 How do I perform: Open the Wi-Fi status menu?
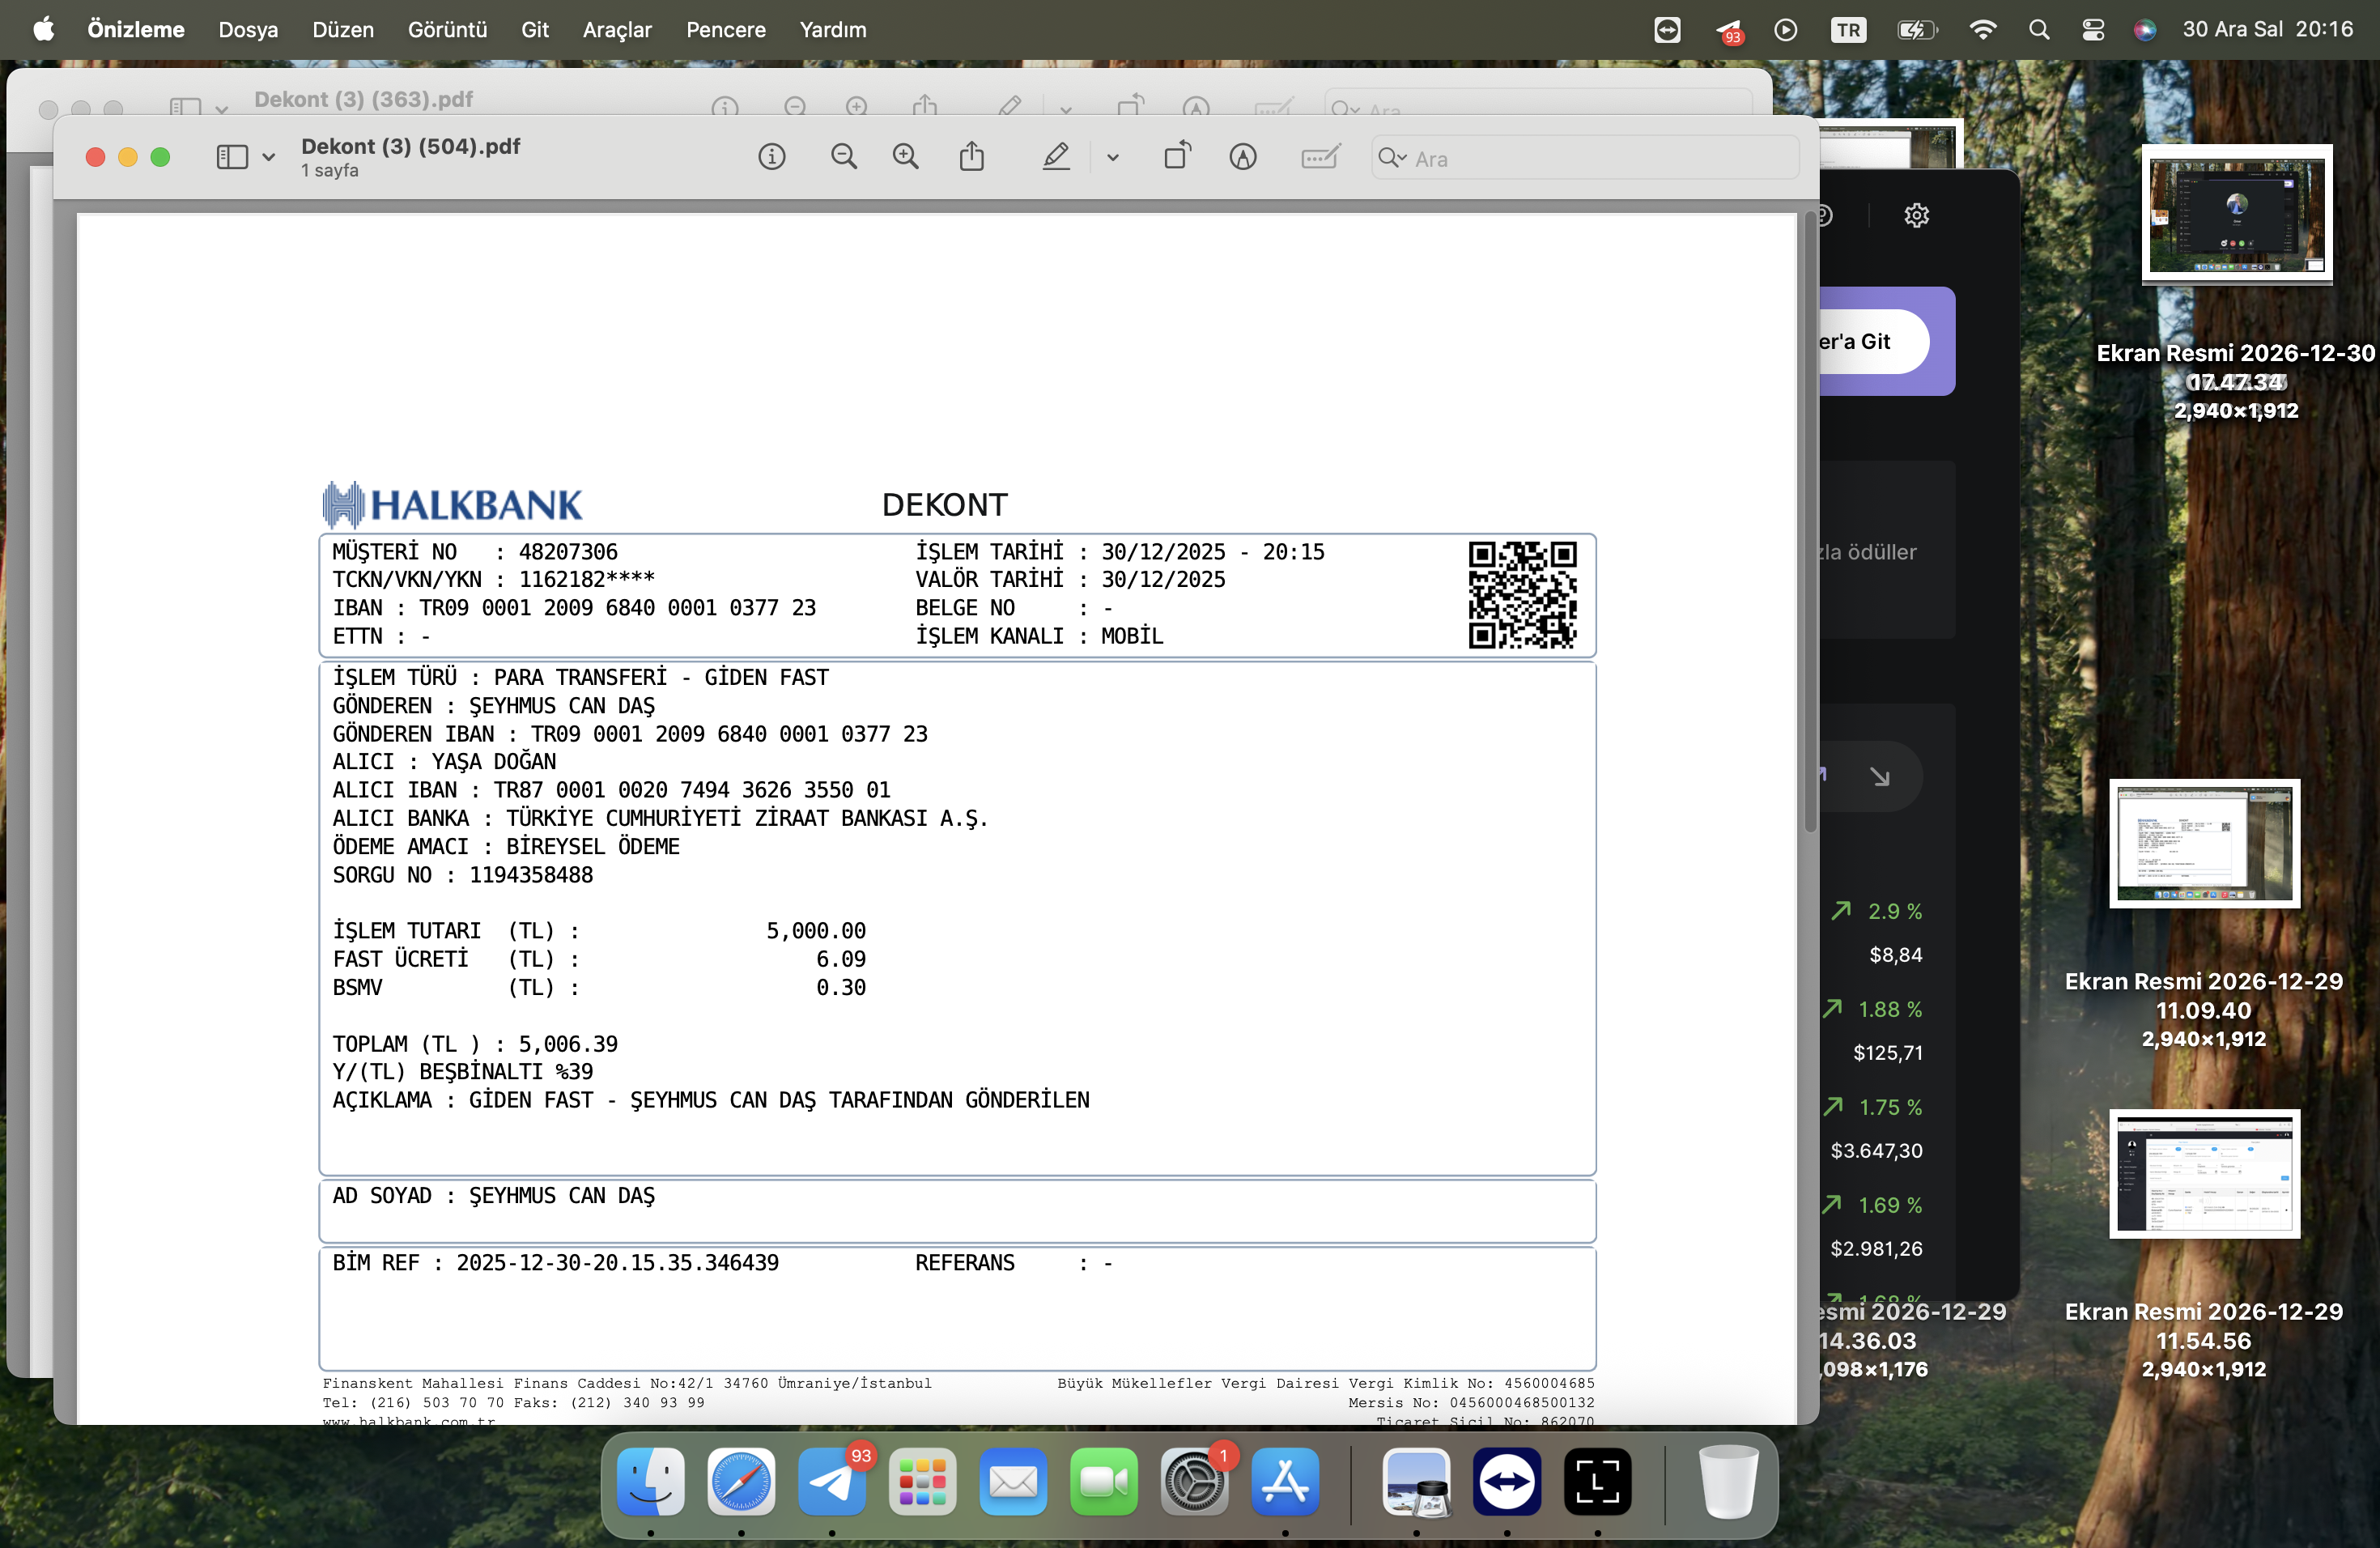tap(1982, 30)
